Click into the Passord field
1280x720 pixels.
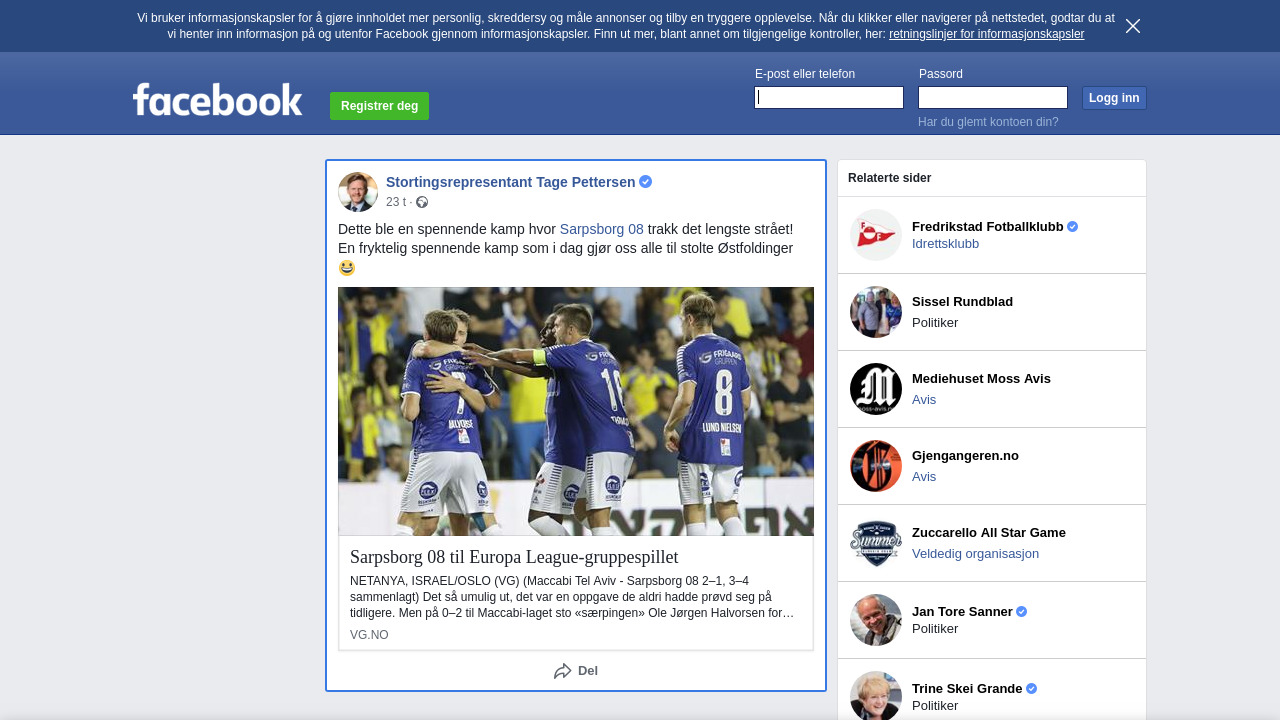pyautogui.click(x=993, y=97)
